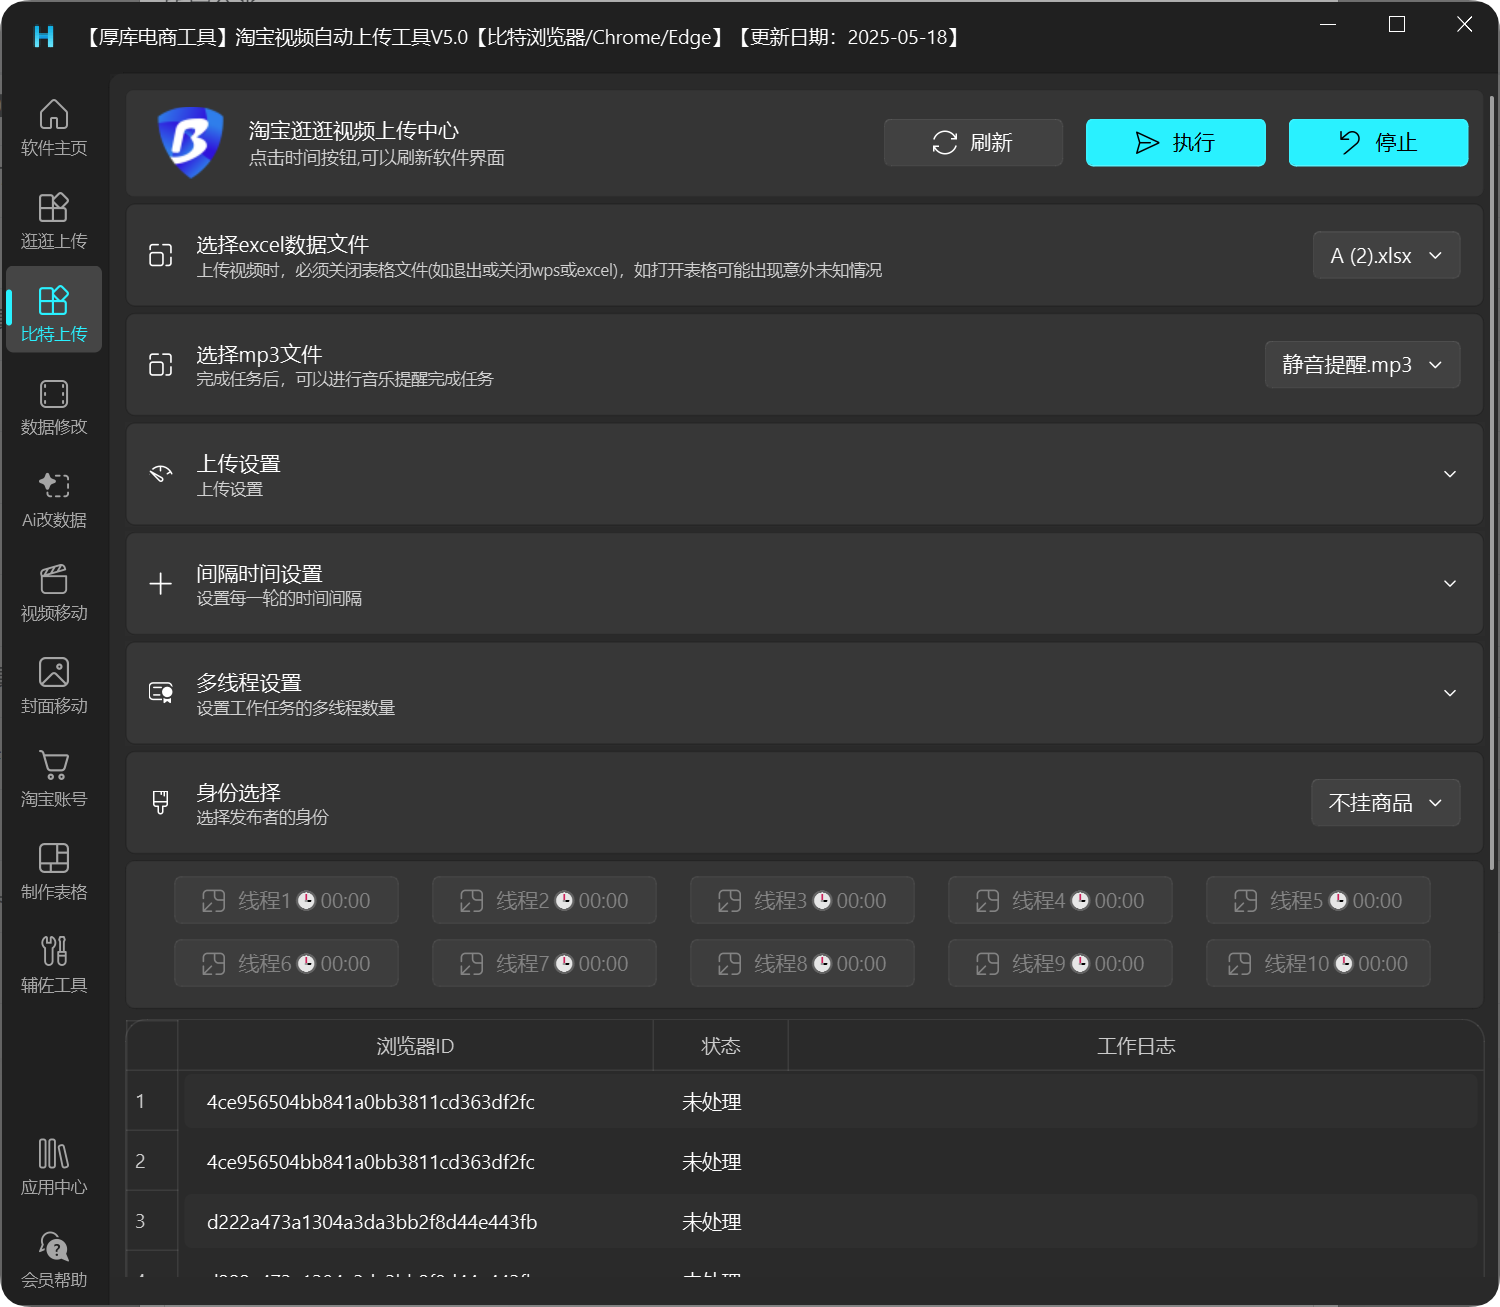Click the H app logo in title bar
This screenshot has width=1500, height=1307.
point(44,37)
